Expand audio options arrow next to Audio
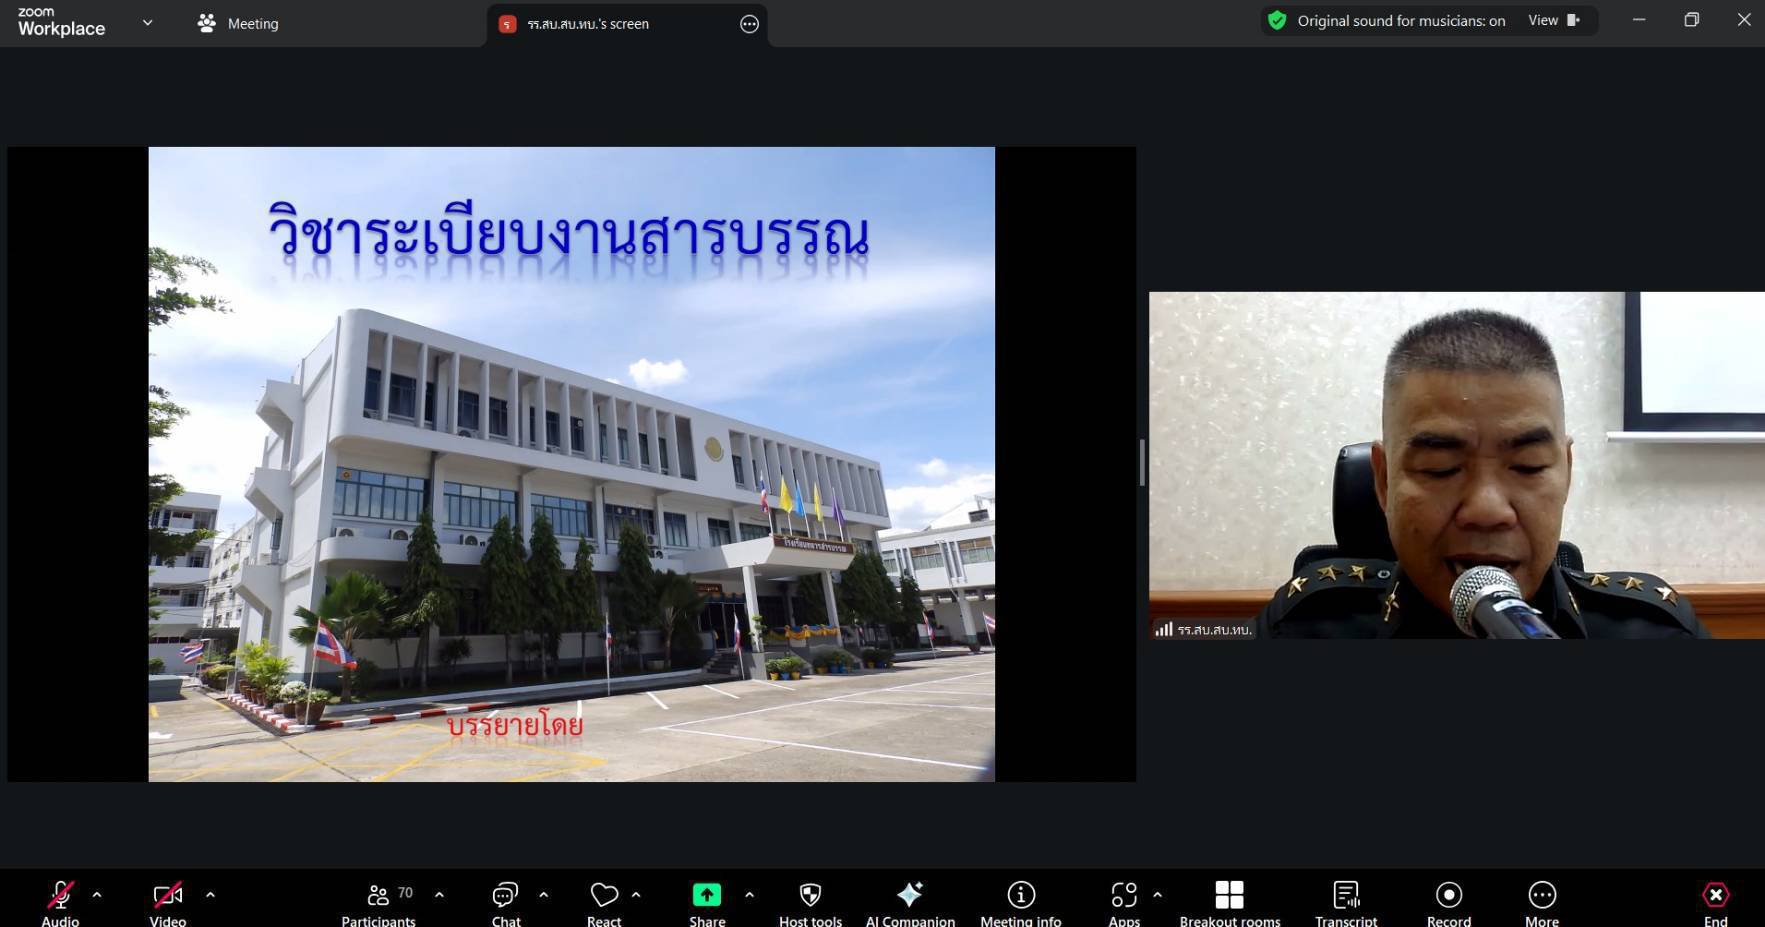This screenshot has width=1765, height=927. click(x=97, y=895)
